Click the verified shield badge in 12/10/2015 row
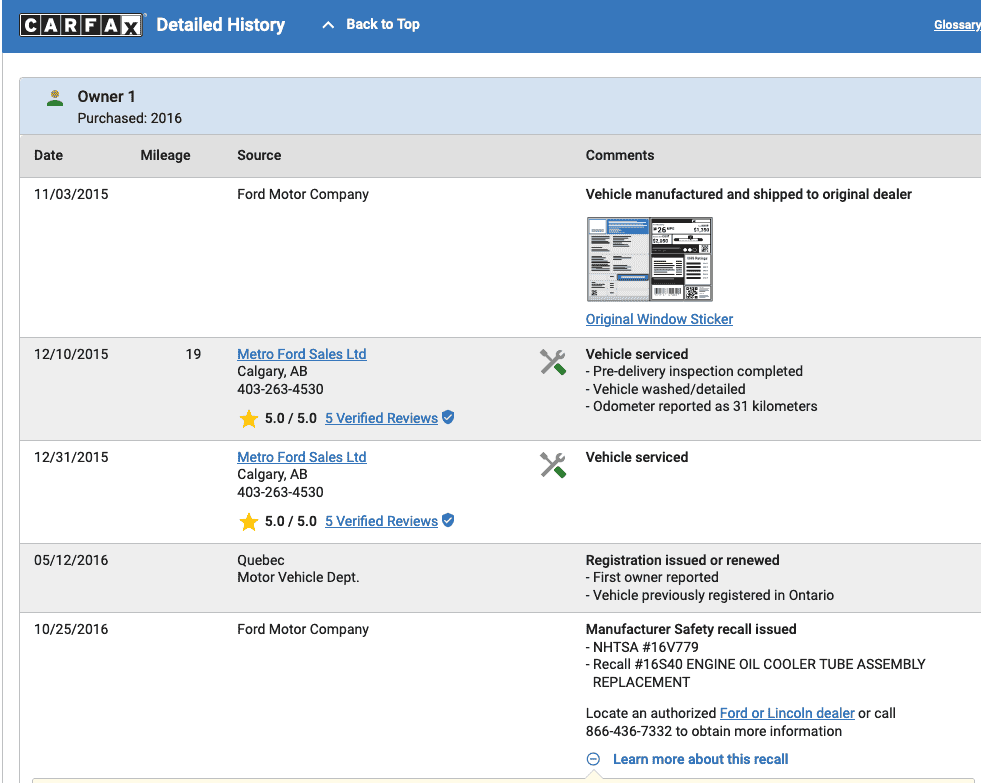The height and width of the screenshot is (783, 981). 448,417
